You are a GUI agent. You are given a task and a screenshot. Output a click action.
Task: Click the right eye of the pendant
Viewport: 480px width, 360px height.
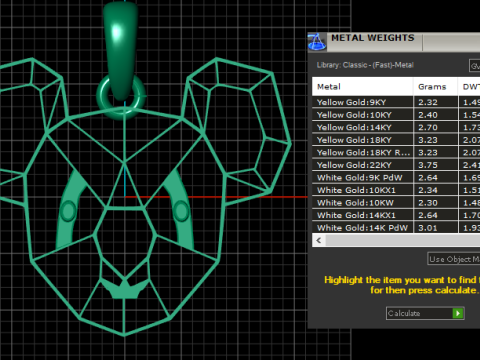(x=181, y=211)
